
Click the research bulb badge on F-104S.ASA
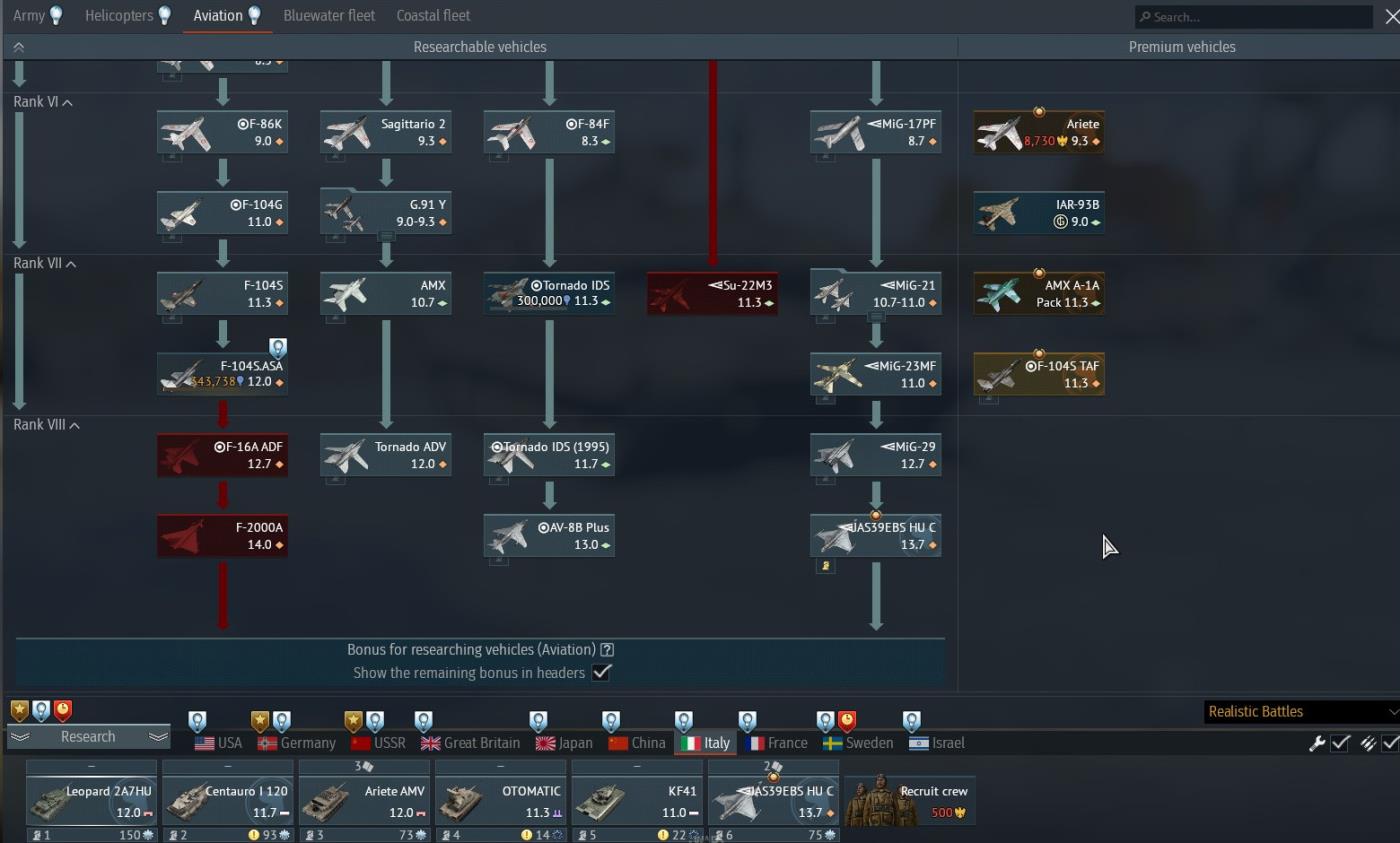pyautogui.click(x=278, y=348)
